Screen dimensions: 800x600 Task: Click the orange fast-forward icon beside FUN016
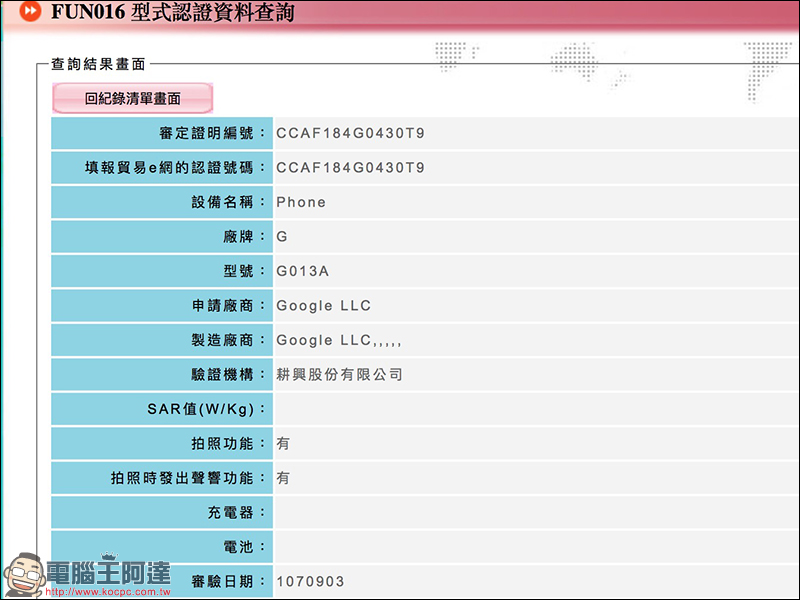pyautogui.click(x=30, y=11)
